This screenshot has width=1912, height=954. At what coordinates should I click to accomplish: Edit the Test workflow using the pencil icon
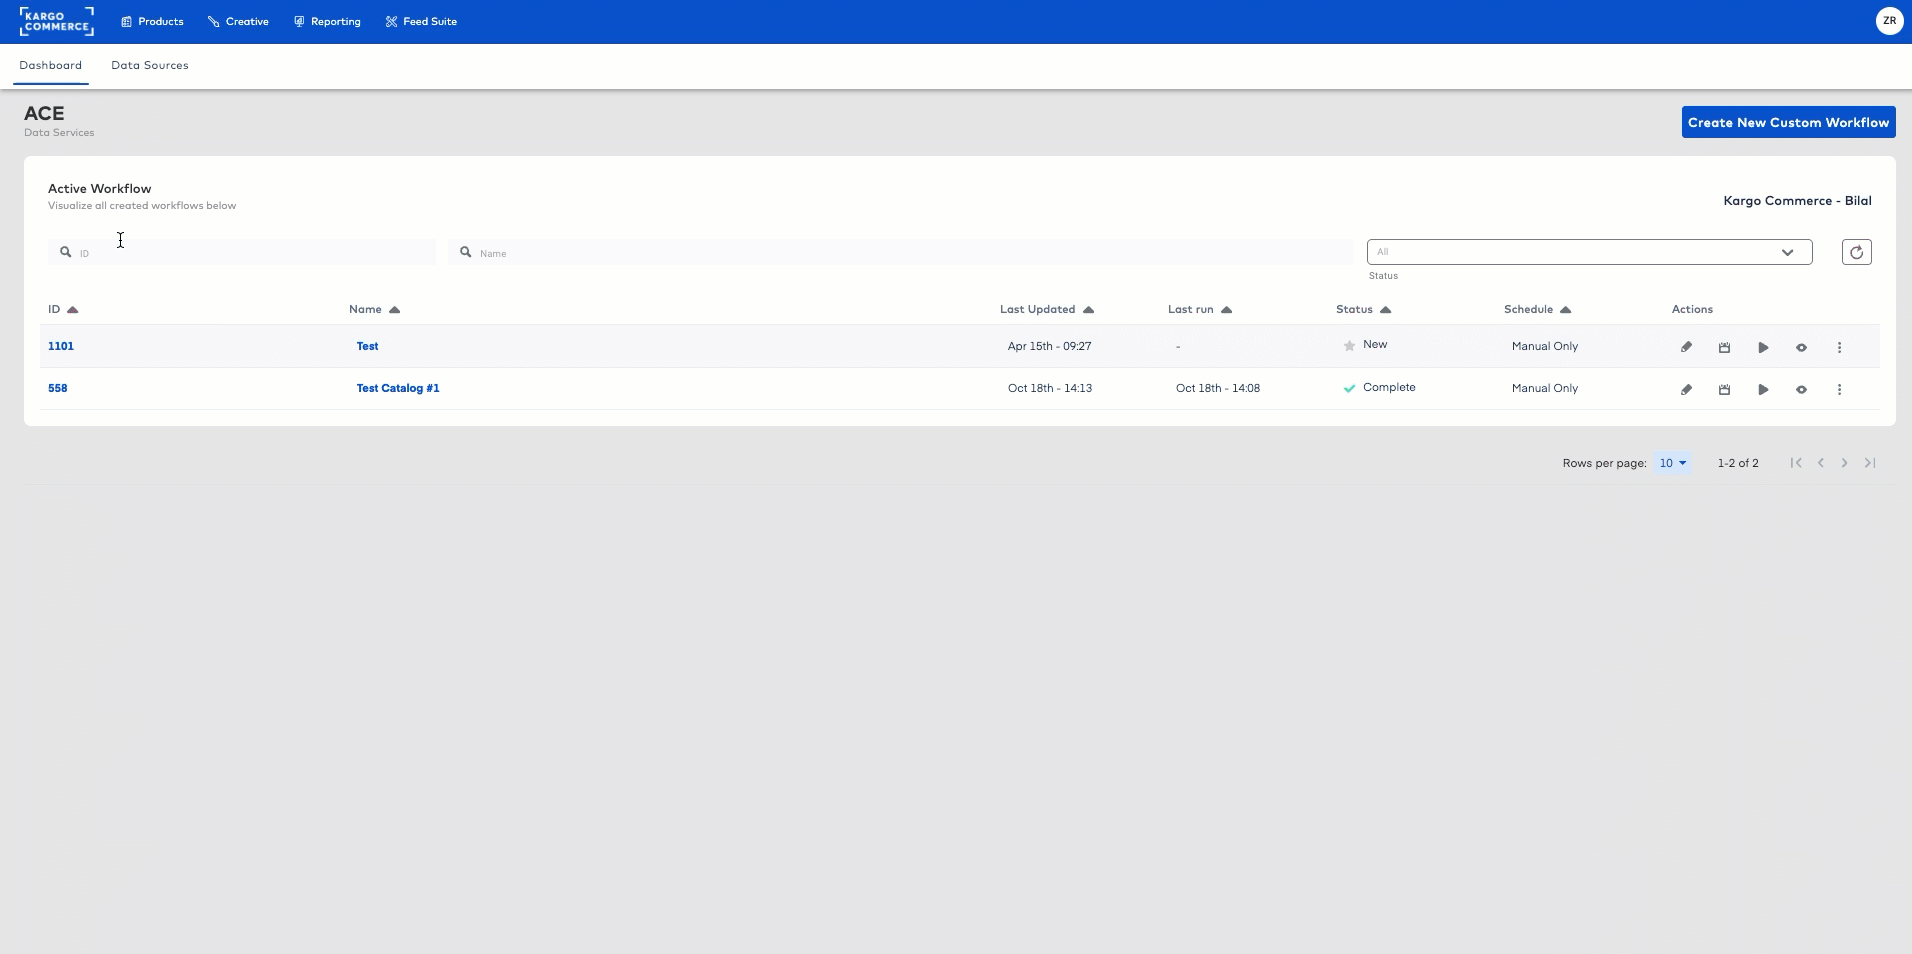click(x=1686, y=347)
